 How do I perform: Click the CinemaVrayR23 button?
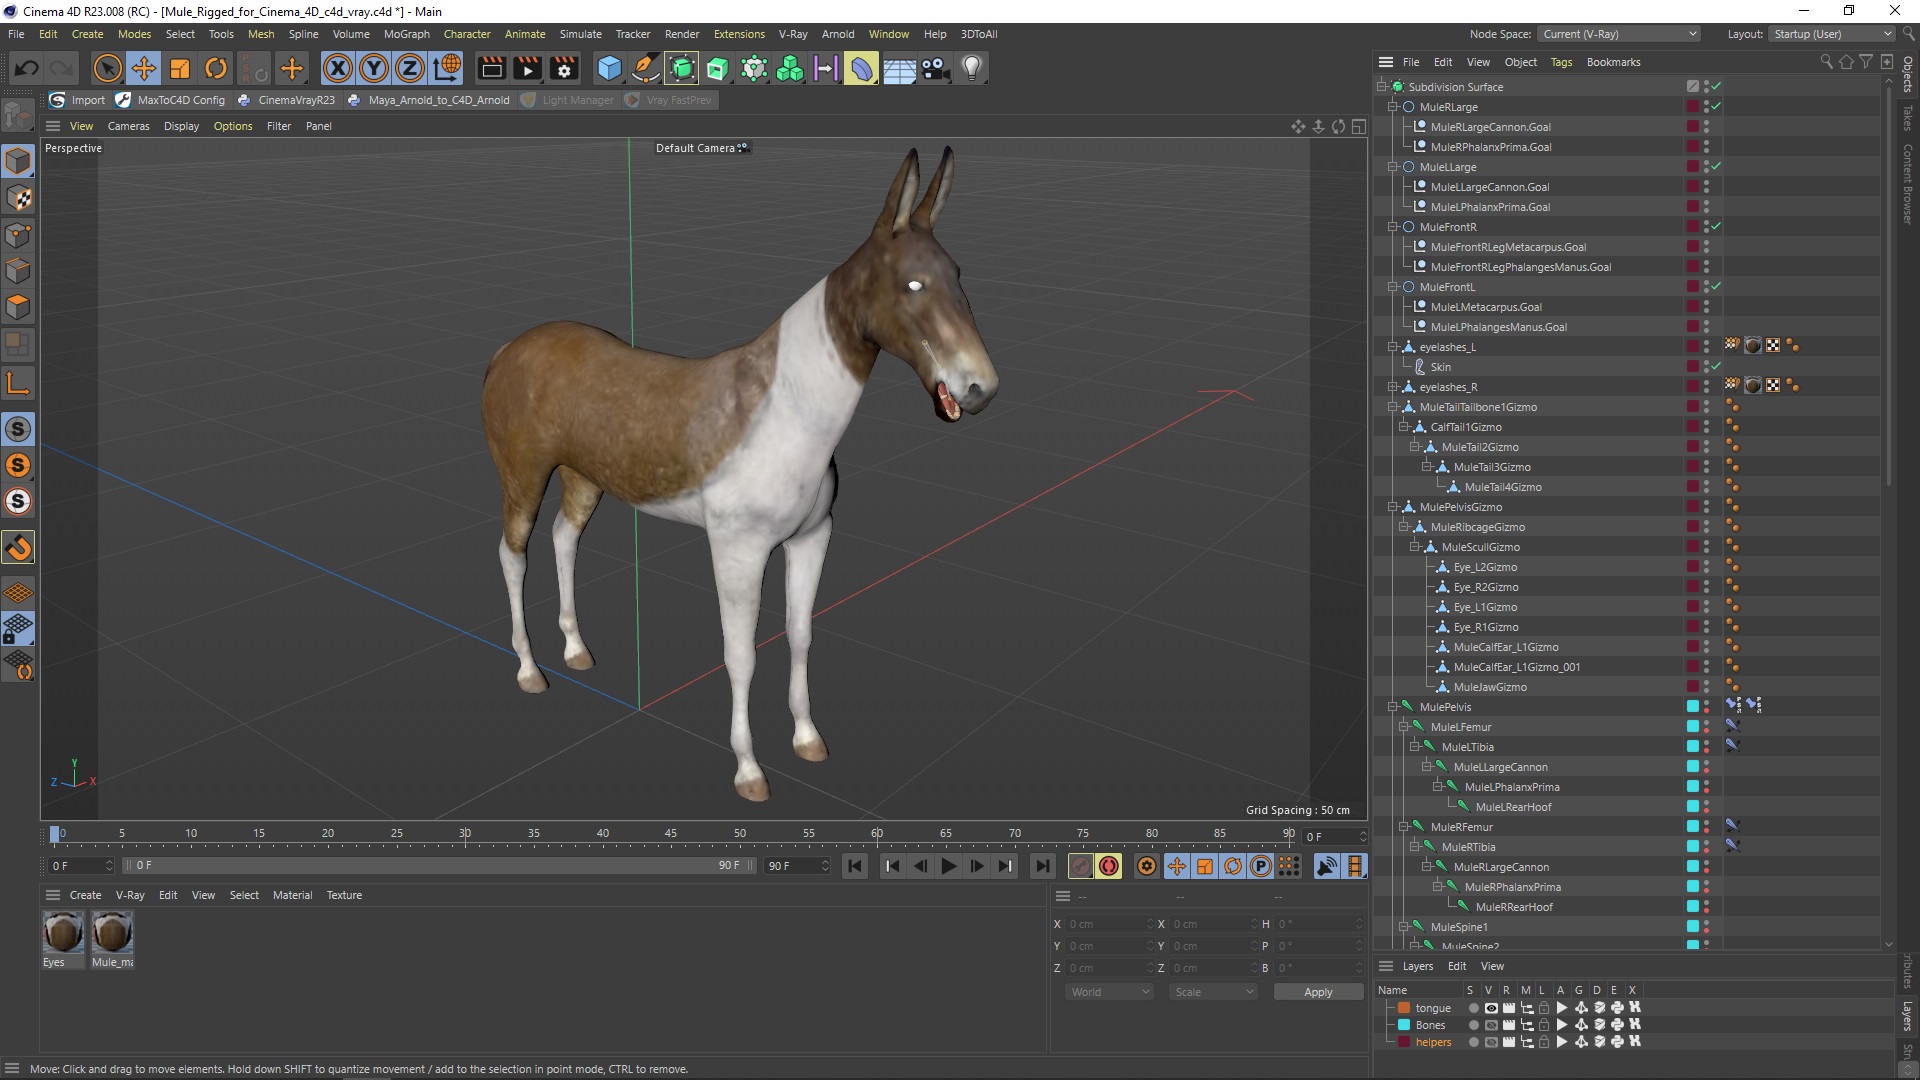(x=286, y=100)
